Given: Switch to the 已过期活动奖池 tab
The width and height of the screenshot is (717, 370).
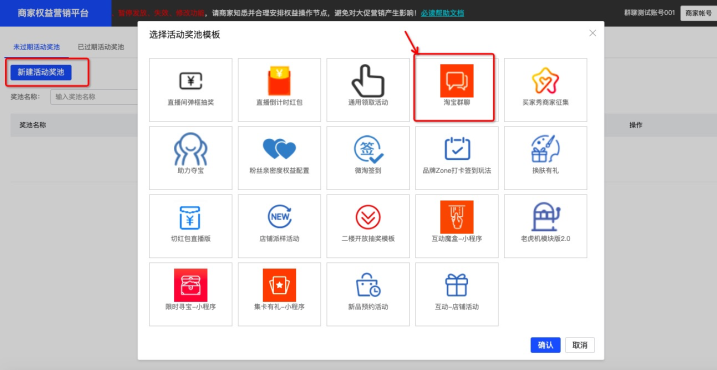Looking at the screenshot, I should coord(101,47).
